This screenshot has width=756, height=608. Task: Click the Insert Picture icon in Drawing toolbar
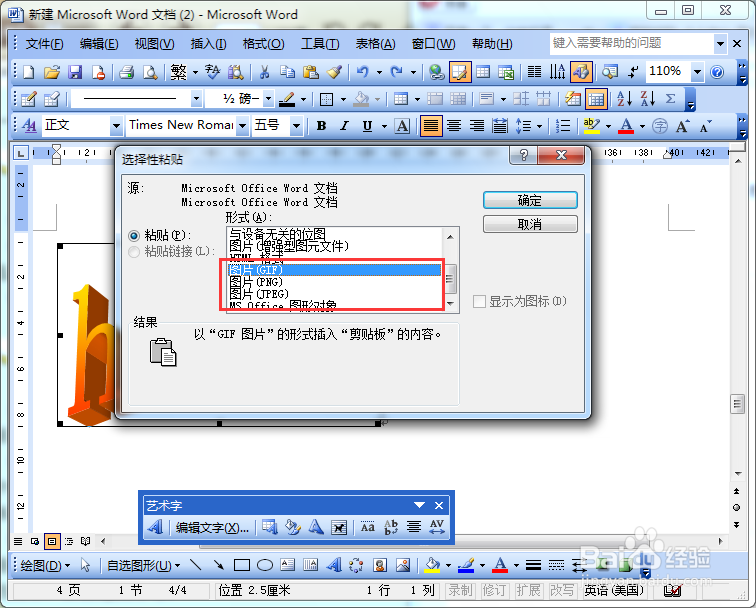(x=403, y=565)
